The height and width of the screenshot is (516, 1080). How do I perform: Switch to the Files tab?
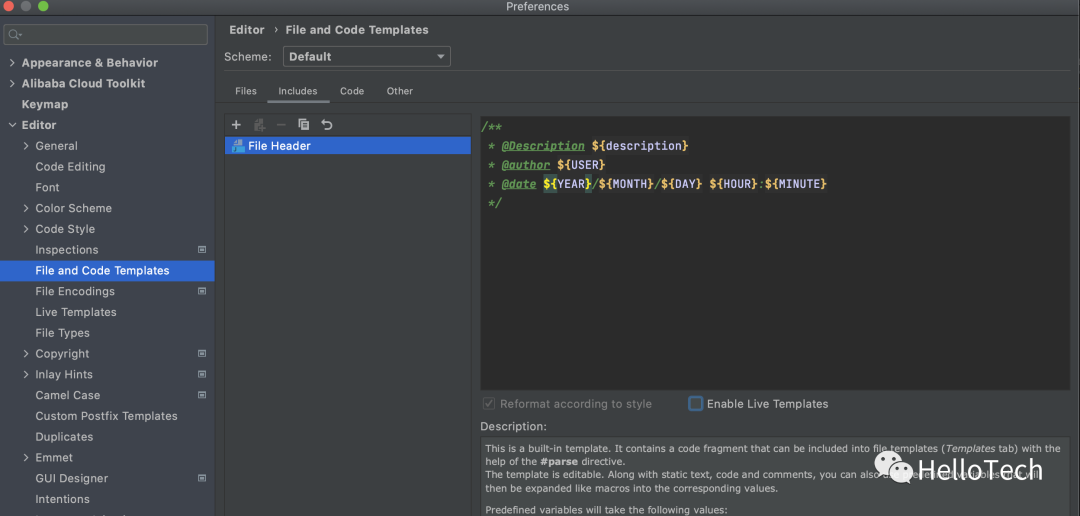[246, 91]
